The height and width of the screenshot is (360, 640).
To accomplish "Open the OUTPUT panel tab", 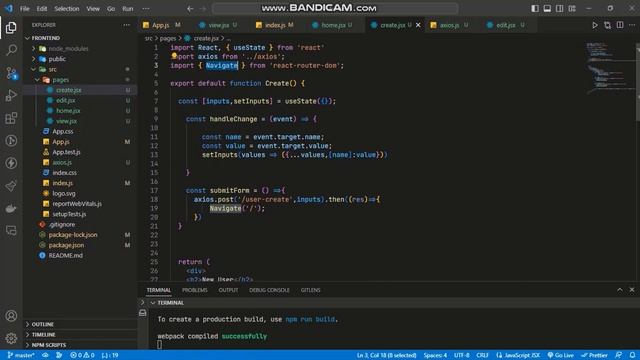I will (x=228, y=290).
